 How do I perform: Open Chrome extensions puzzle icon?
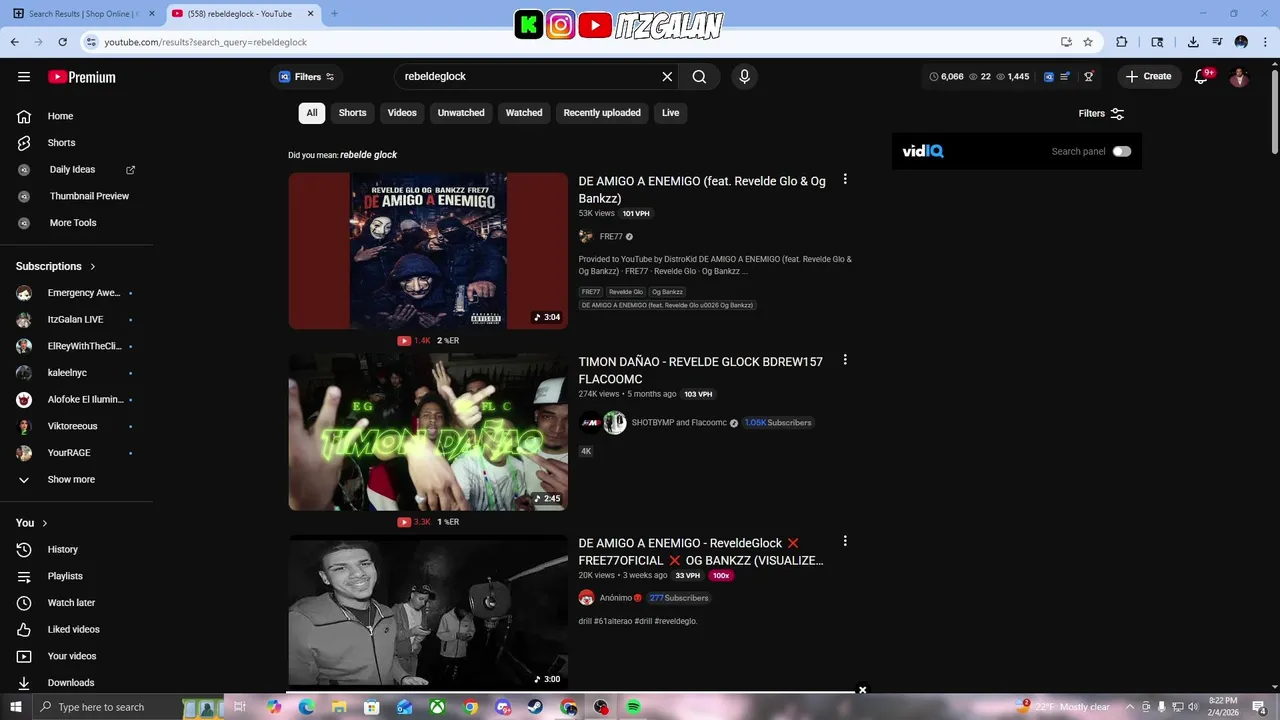click(1121, 42)
